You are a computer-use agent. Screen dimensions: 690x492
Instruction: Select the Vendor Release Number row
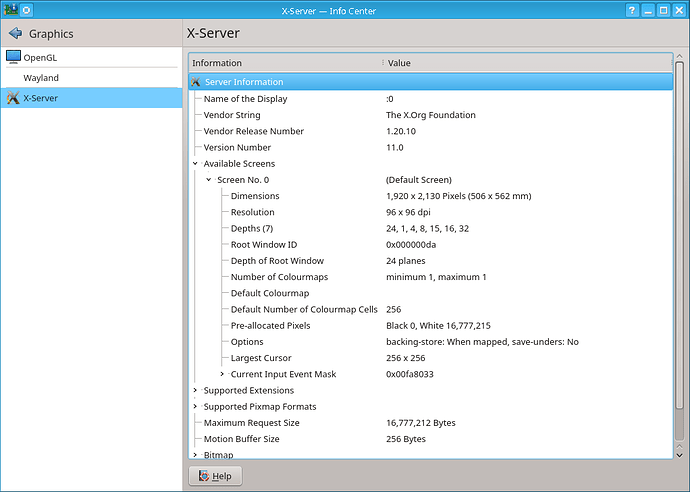point(431,131)
